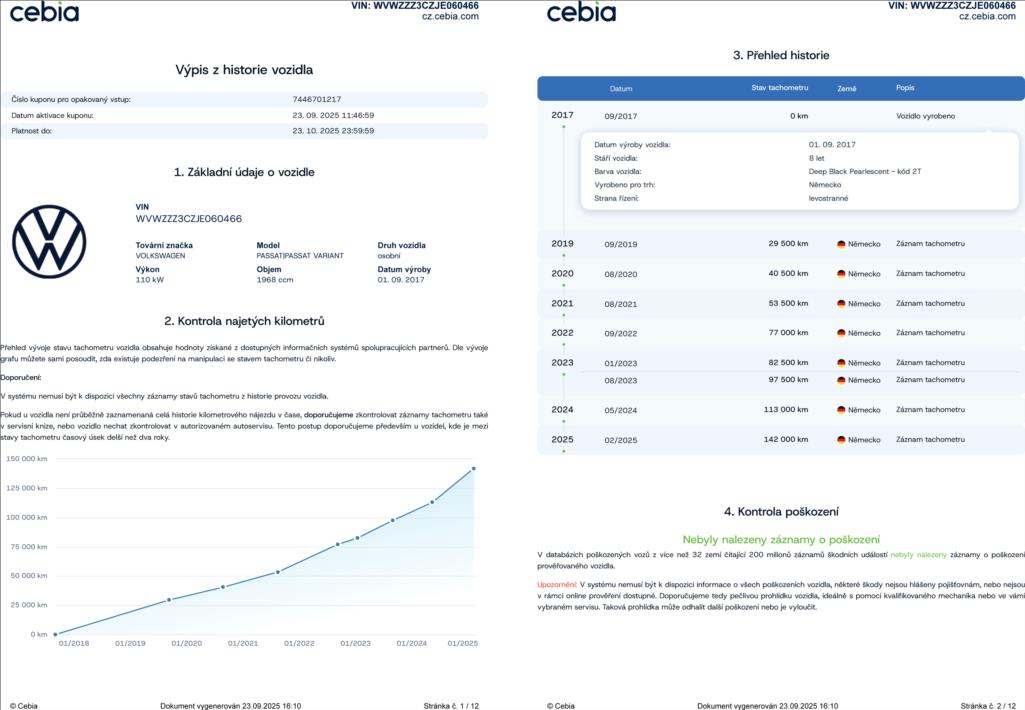
Task: Click the German flag in the 09/2019 row
Action: 841,244
